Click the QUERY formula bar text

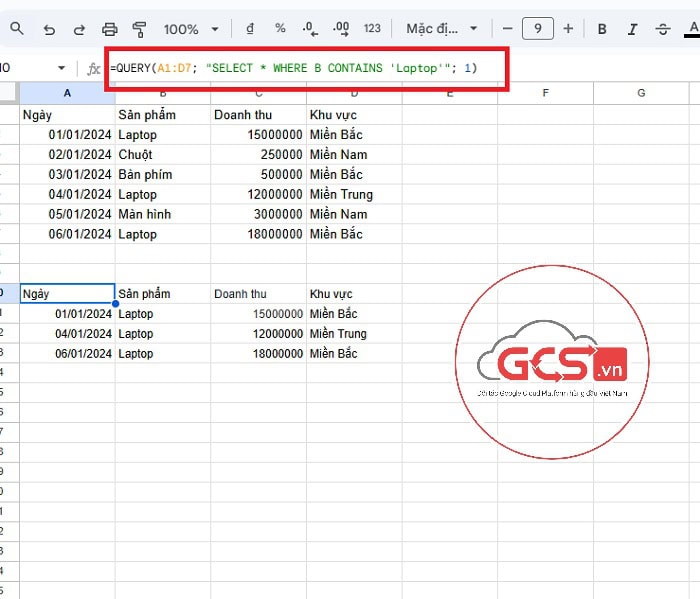click(295, 68)
